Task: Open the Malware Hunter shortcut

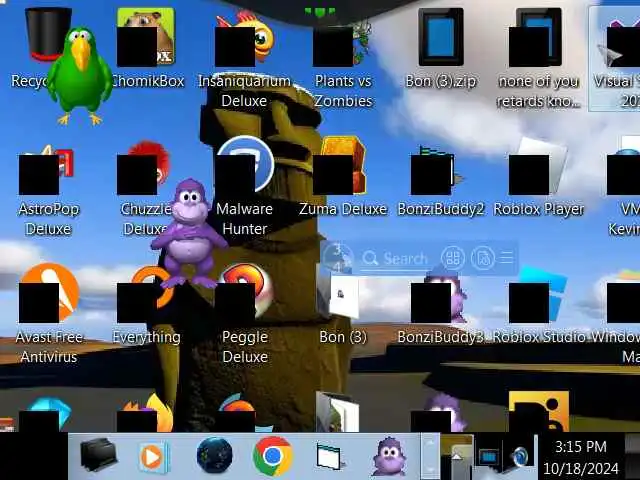Action: [244, 165]
